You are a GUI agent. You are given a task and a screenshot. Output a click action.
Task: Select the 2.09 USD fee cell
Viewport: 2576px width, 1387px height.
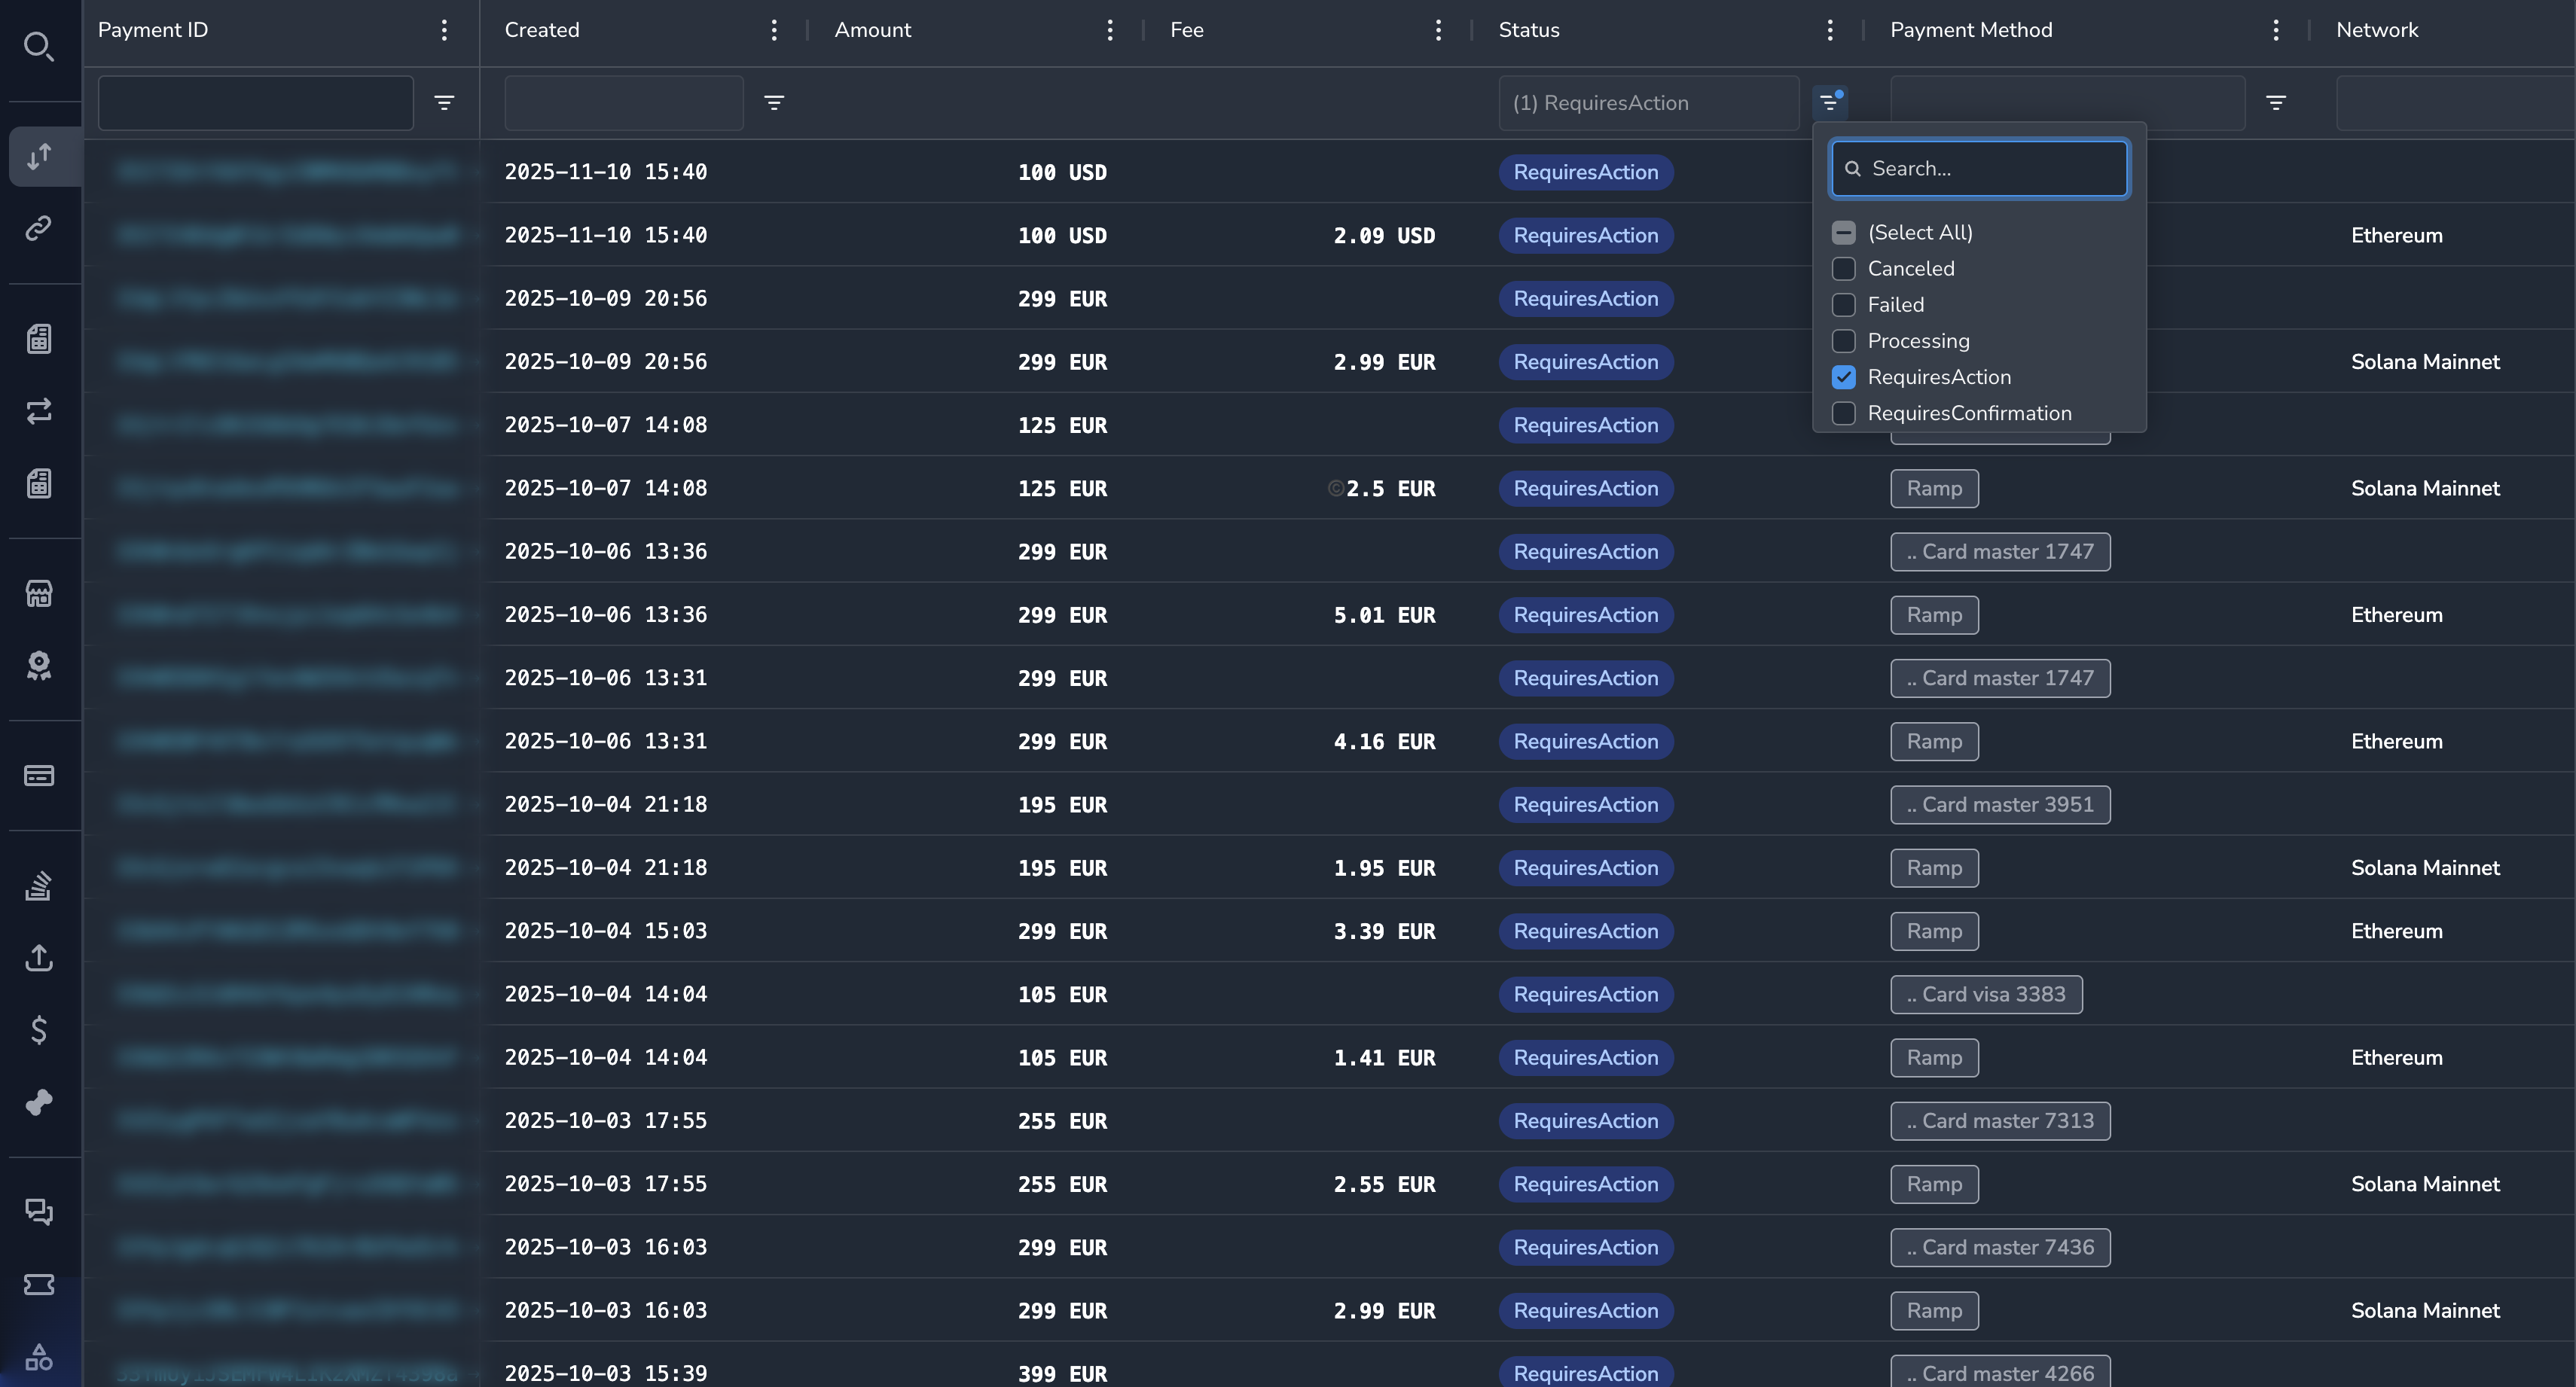pos(1384,235)
